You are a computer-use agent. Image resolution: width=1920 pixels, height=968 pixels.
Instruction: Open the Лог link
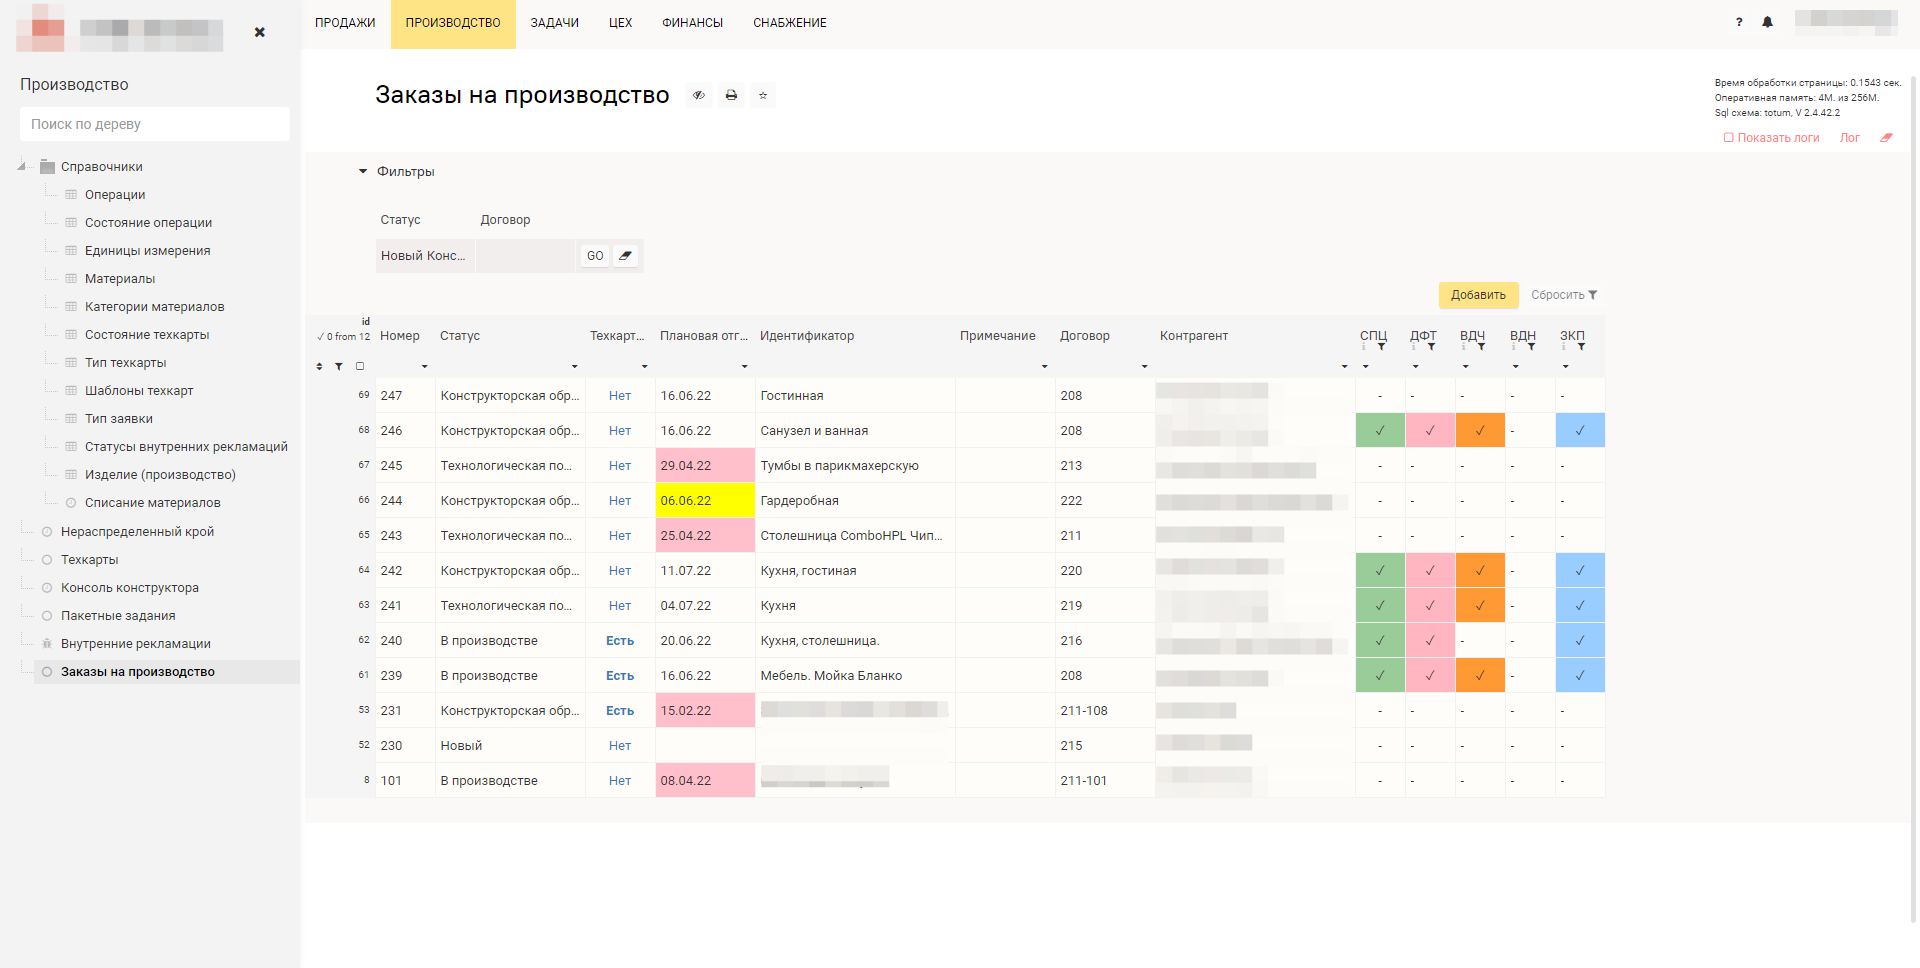tap(1849, 138)
